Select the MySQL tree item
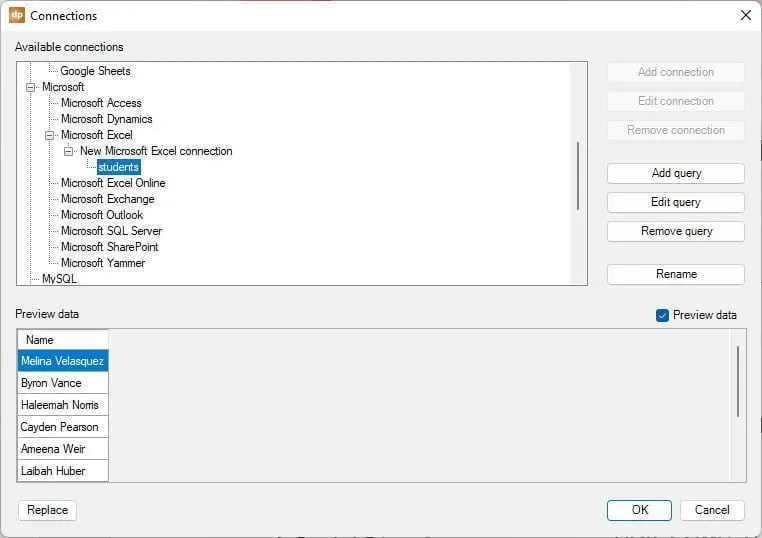The width and height of the screenshot is (762, 538). coord(59,279)
